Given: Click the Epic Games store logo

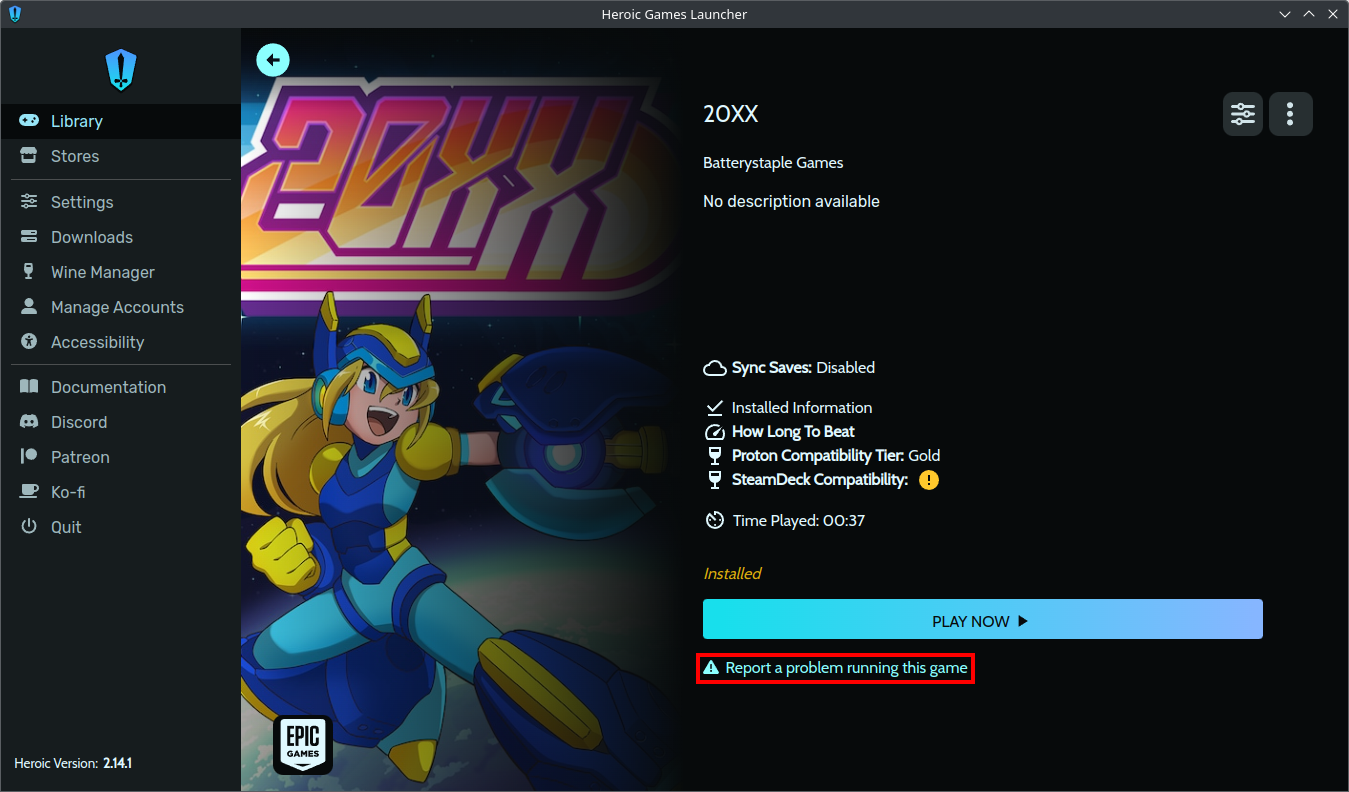Looking at the screenshot, I should click(303, 744).
